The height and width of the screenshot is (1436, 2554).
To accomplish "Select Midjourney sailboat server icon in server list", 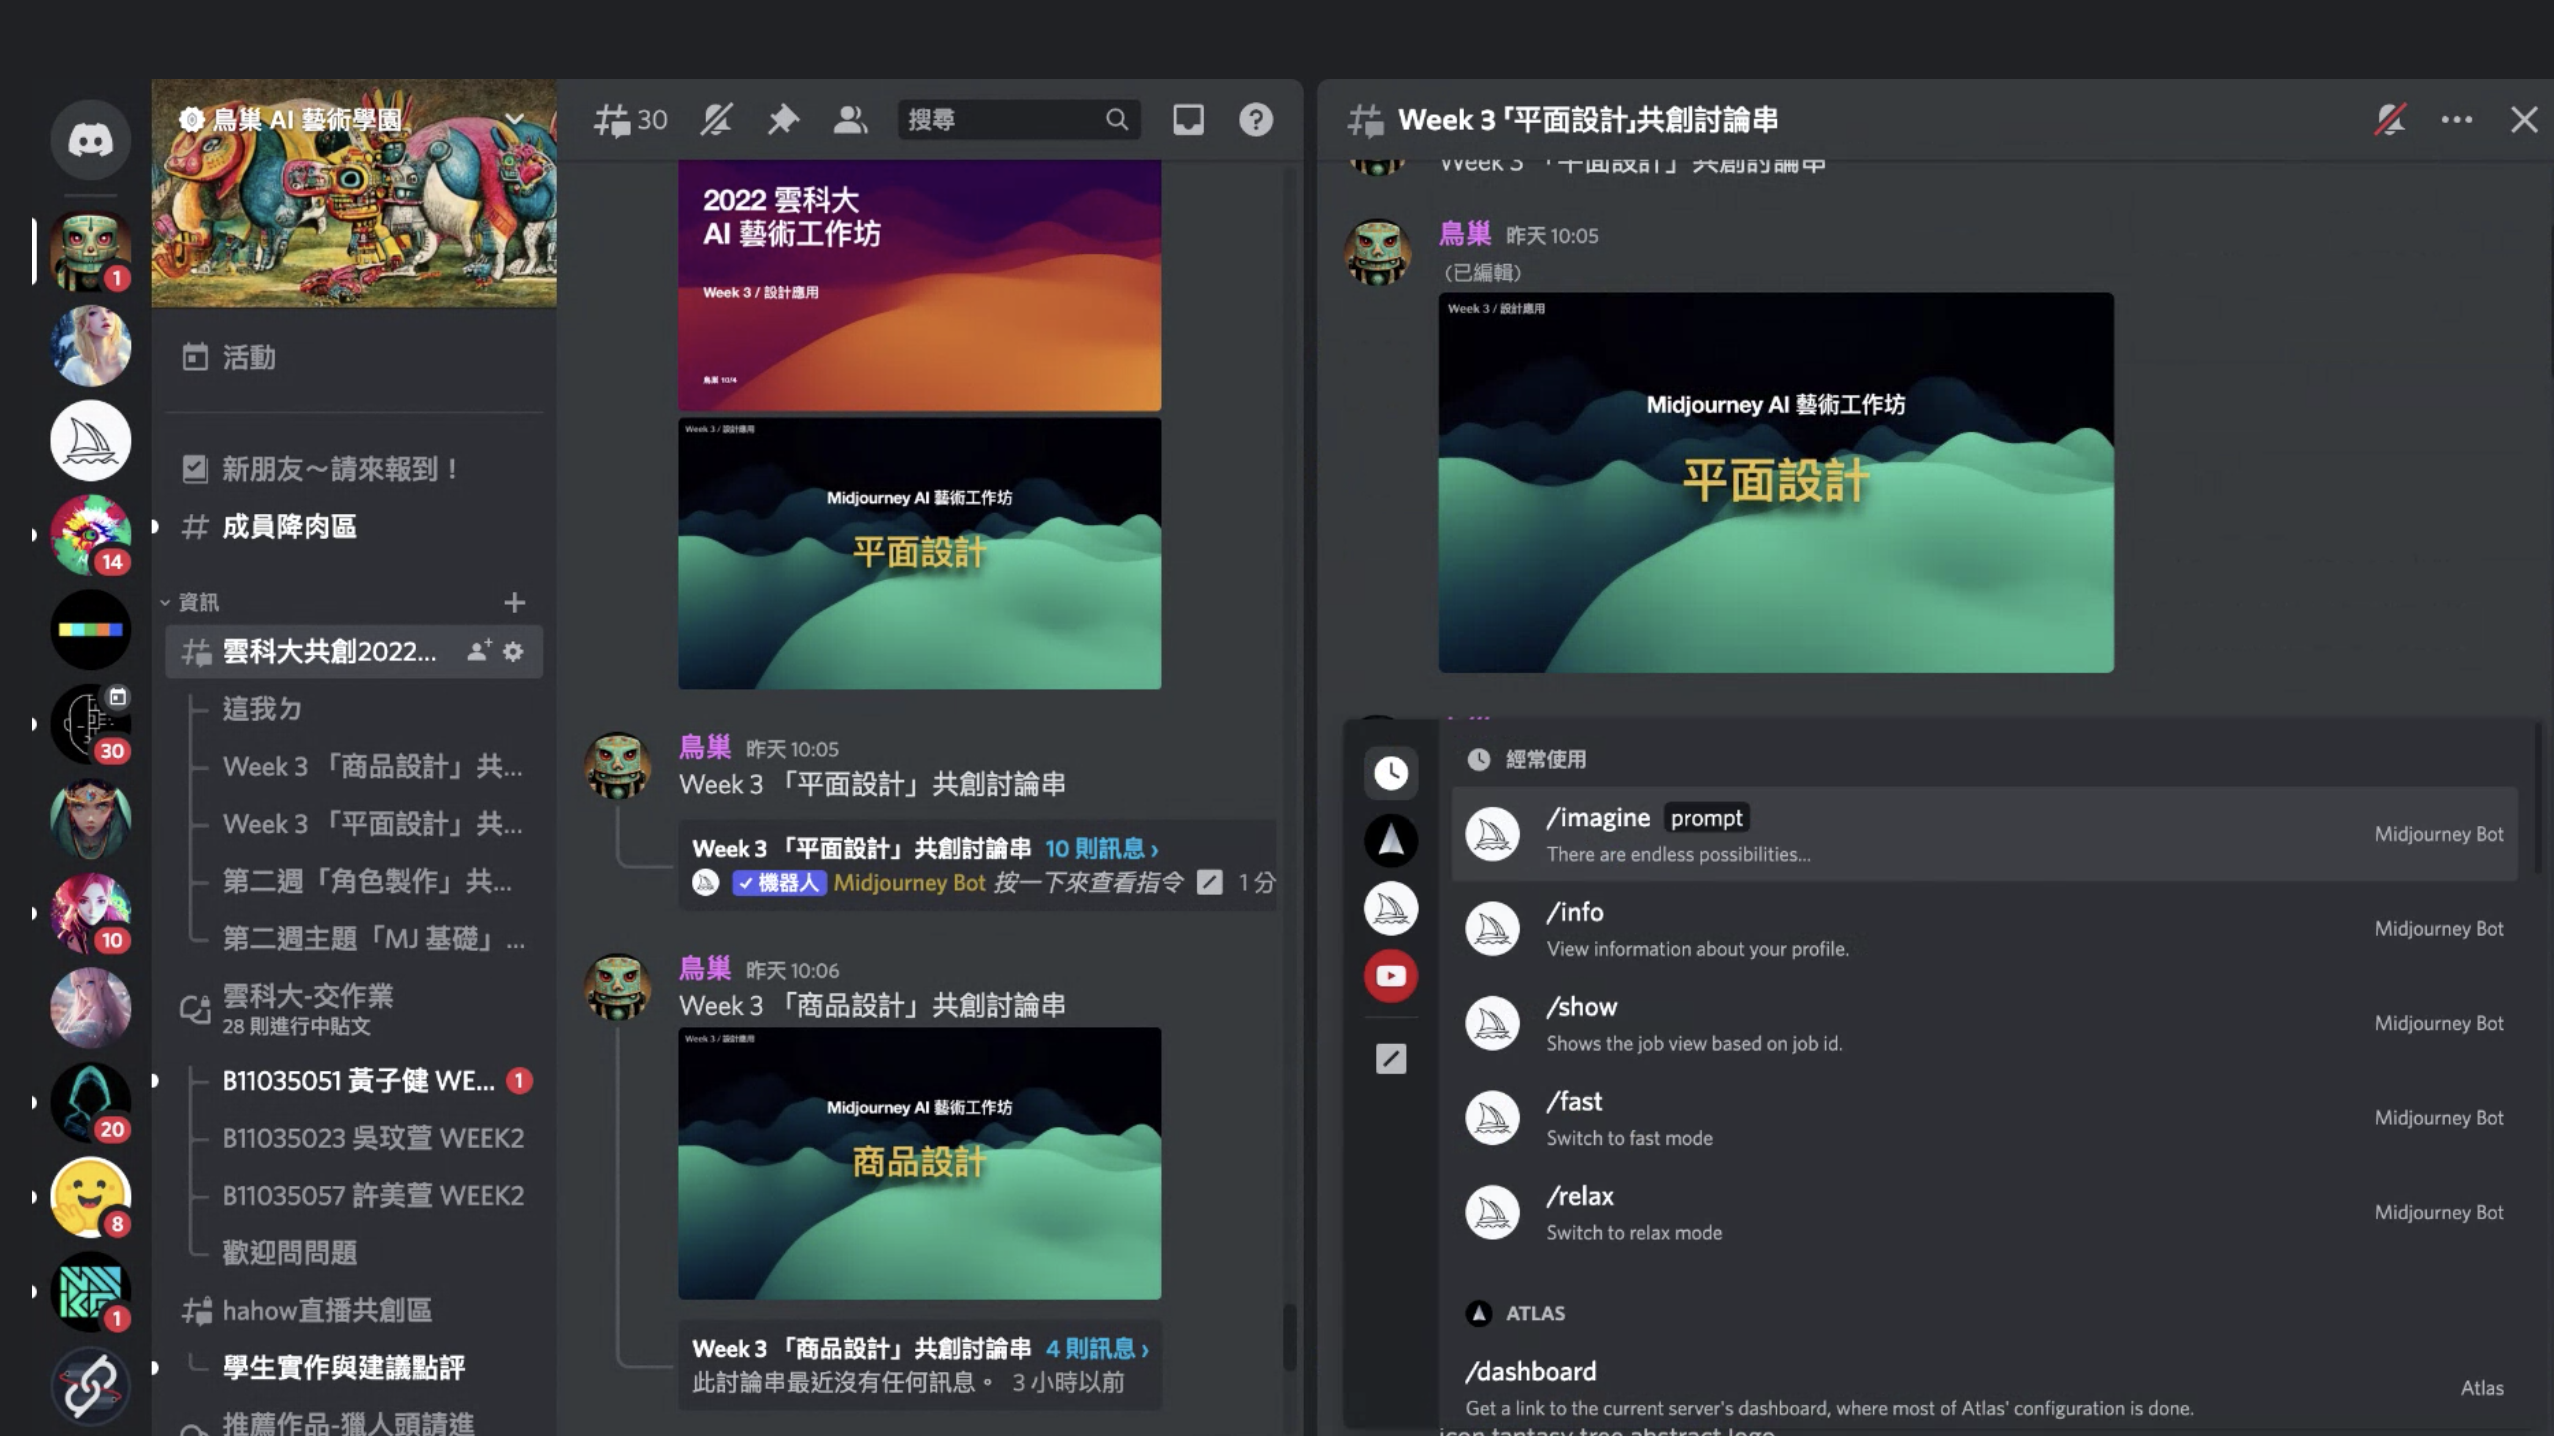I will (90, 440).
